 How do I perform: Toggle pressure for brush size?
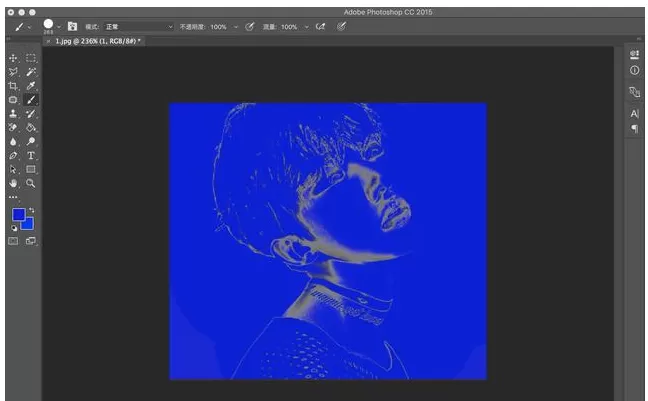click(x=341, y=27)
